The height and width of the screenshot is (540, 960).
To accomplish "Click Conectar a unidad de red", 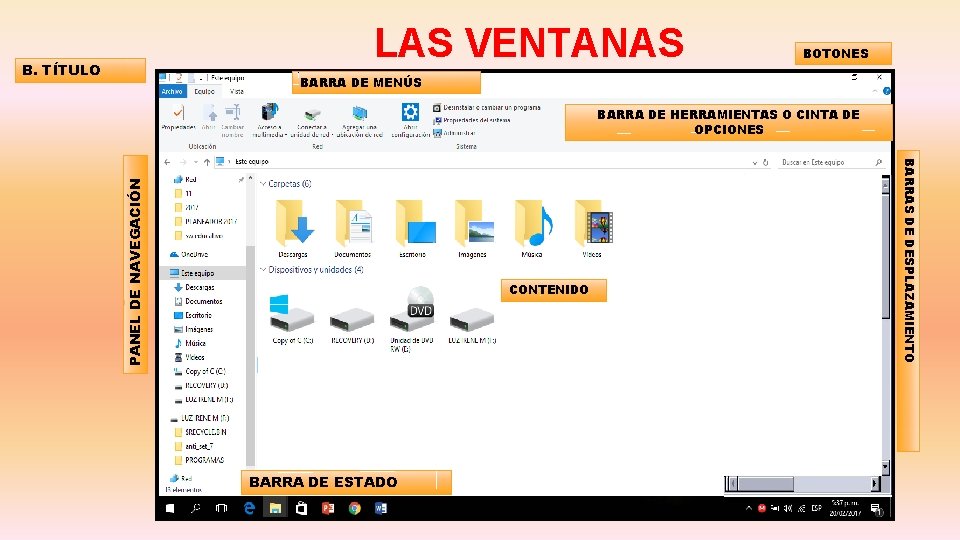I will pos(312,122).
